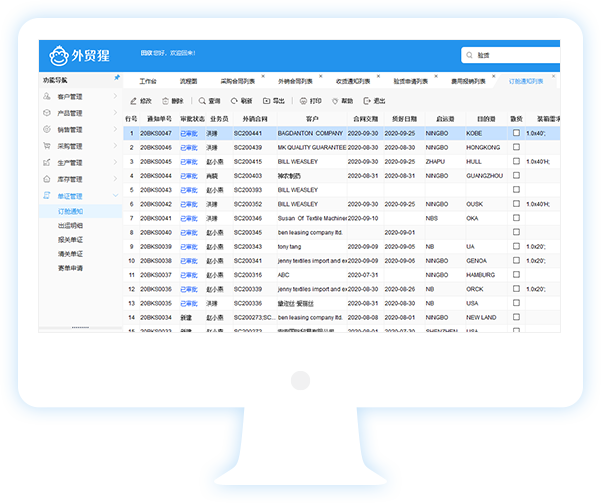Viewport: 601px width, 503px height.
Task: Click the 打印 print icon
Action: (303, 101)
